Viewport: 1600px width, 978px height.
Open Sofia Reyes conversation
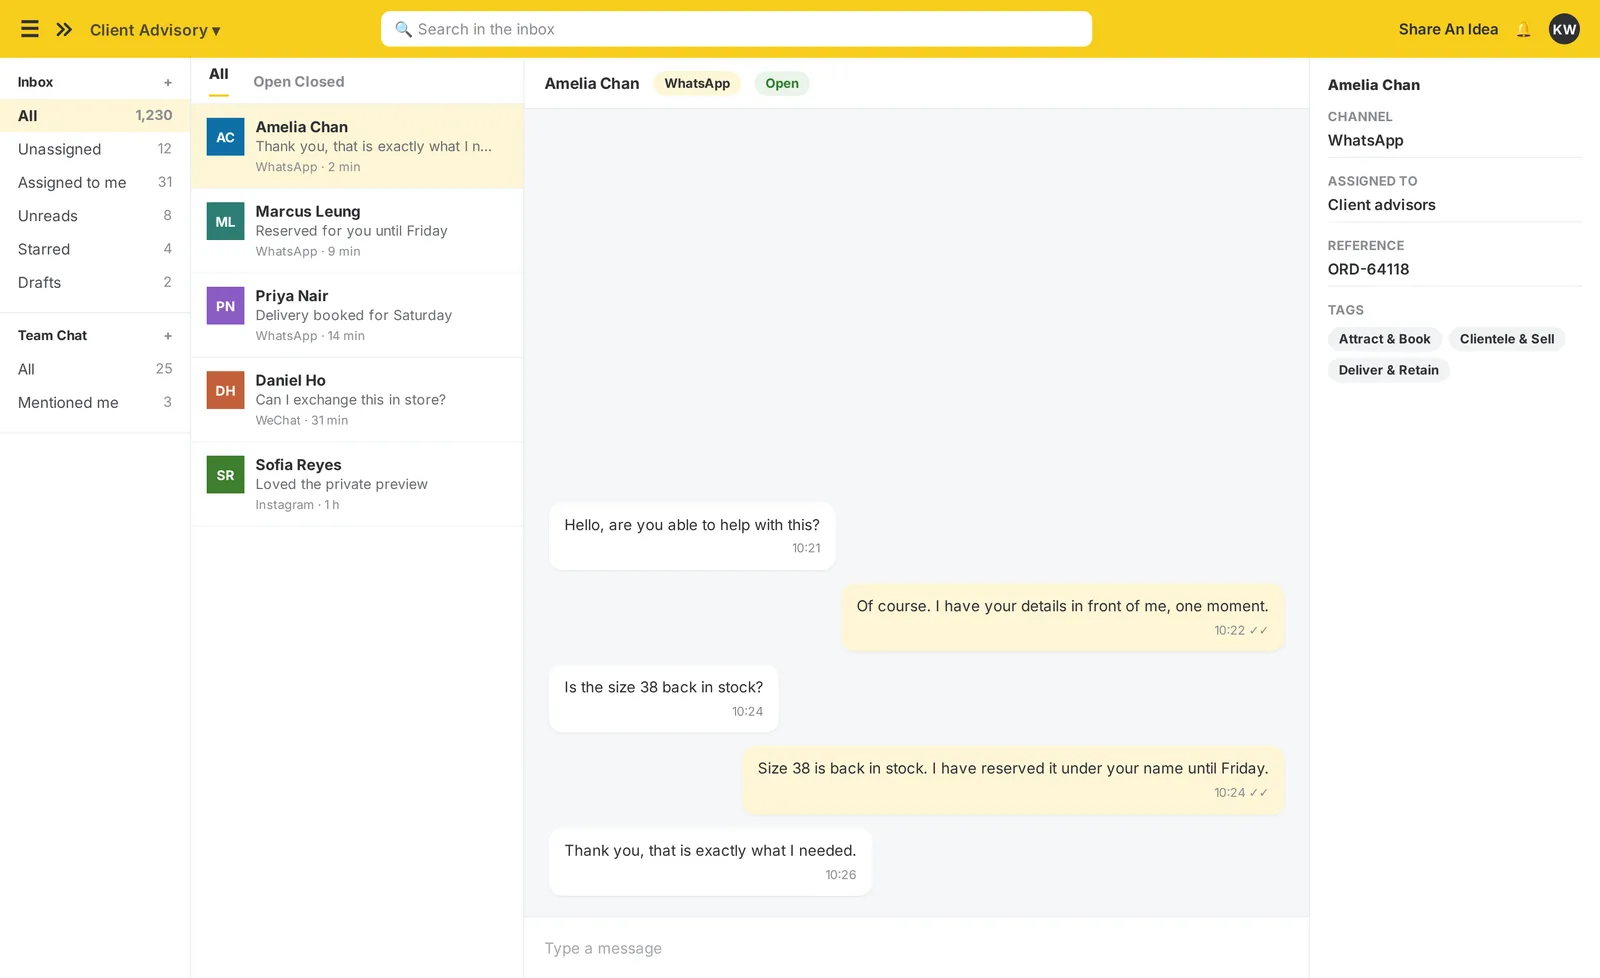pos(357,484)
